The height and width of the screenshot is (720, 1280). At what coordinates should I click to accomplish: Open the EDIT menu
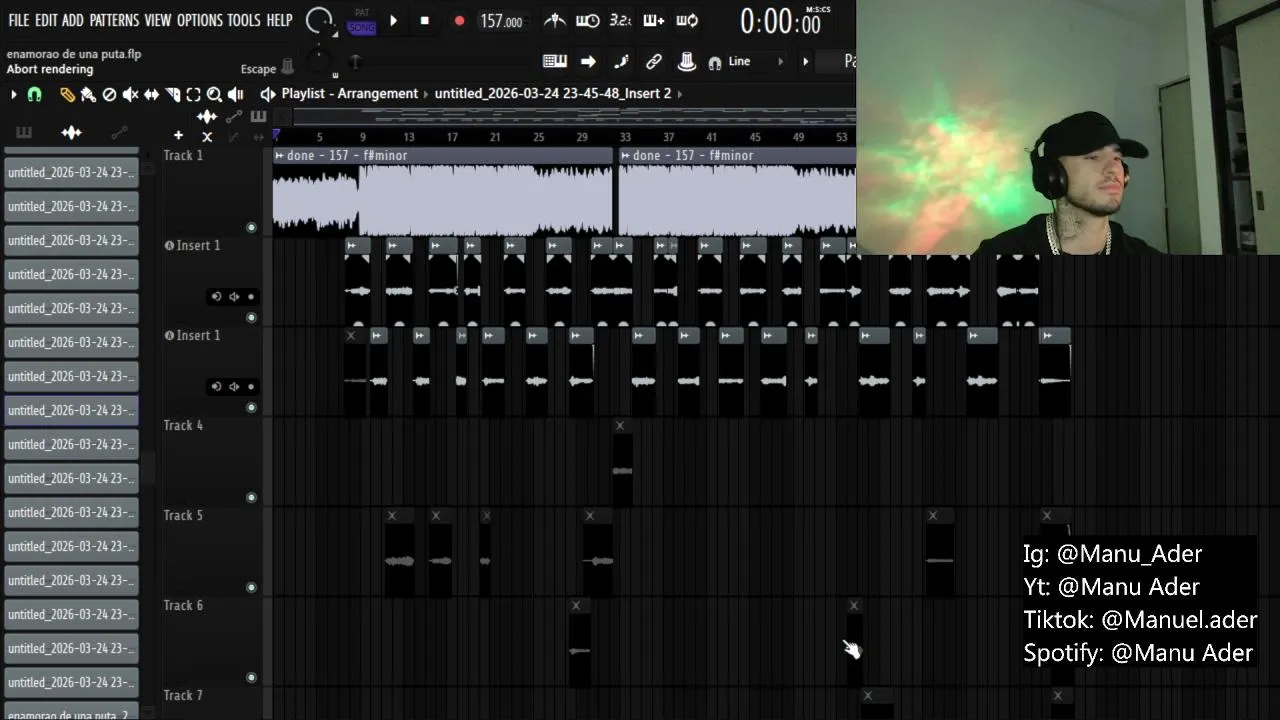coord(46,20)
